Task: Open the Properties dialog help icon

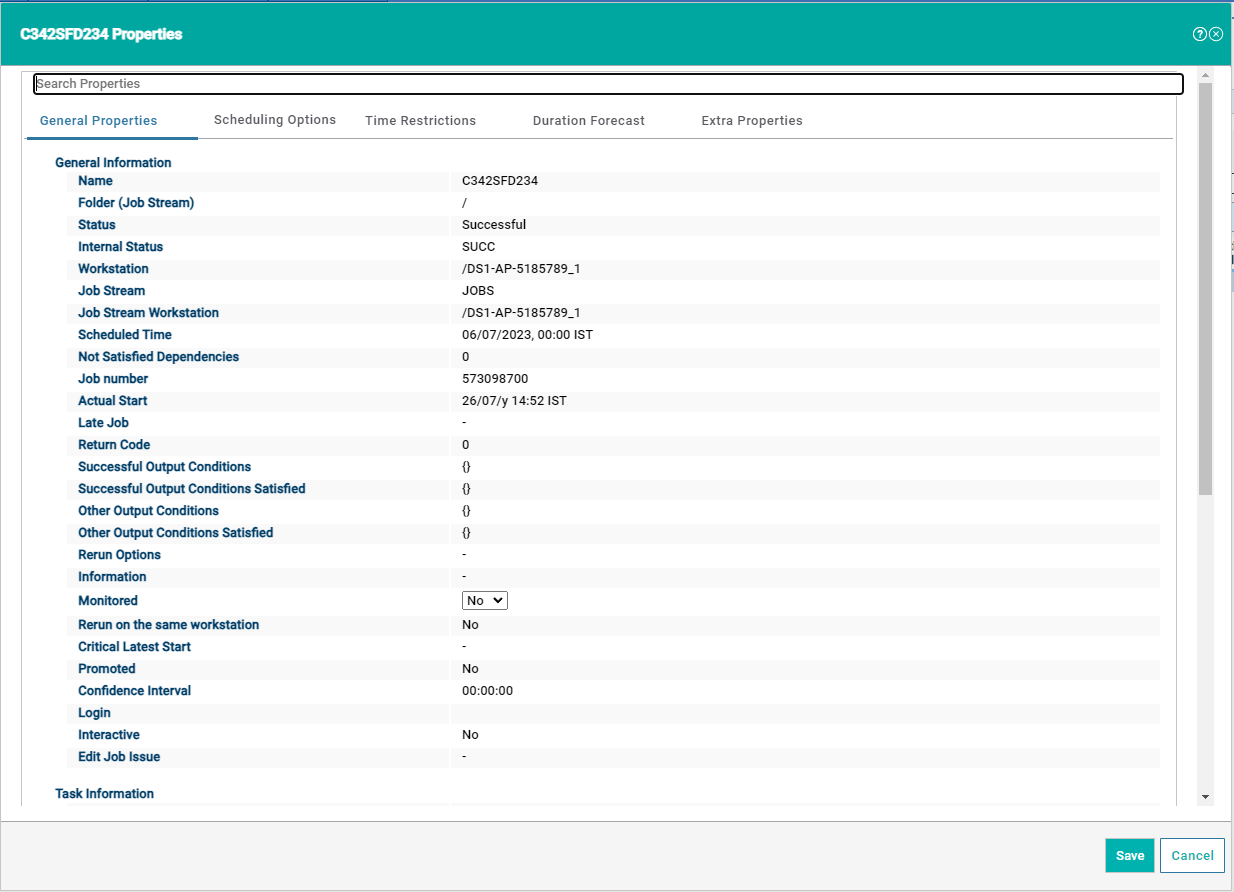Action: click(x=1199, y=33)
